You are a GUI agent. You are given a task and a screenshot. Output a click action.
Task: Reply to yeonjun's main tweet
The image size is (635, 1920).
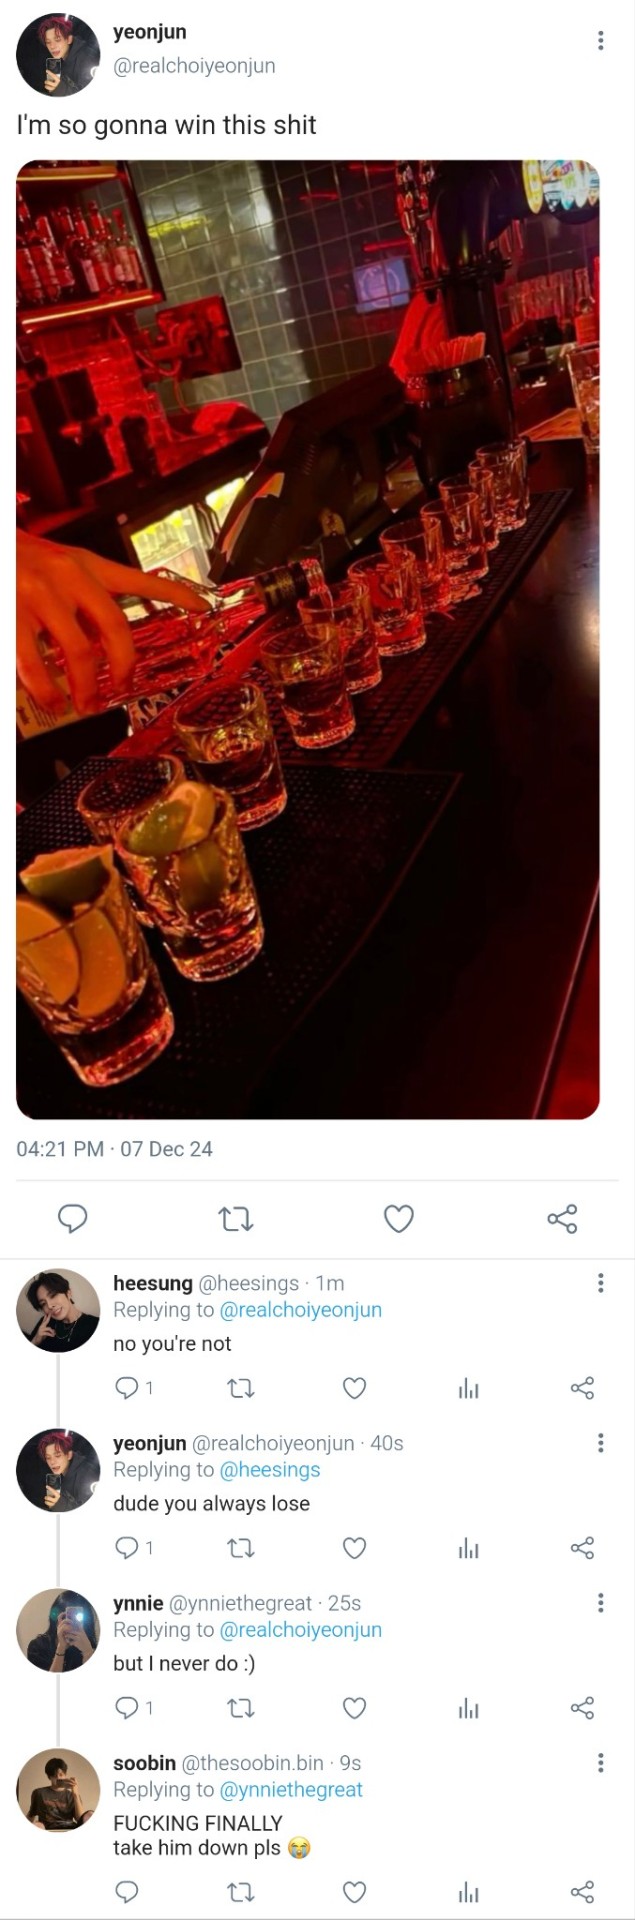(72, 1218)
